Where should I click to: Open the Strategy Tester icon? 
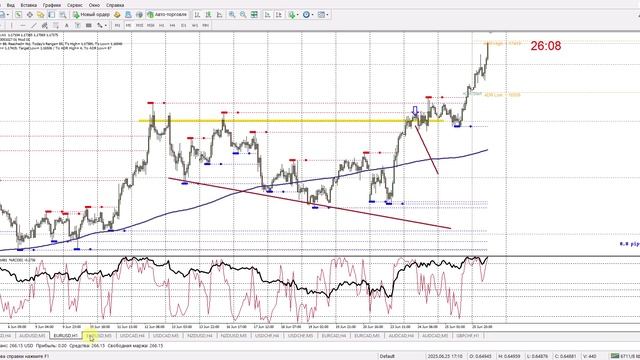[x=62, y=15]
